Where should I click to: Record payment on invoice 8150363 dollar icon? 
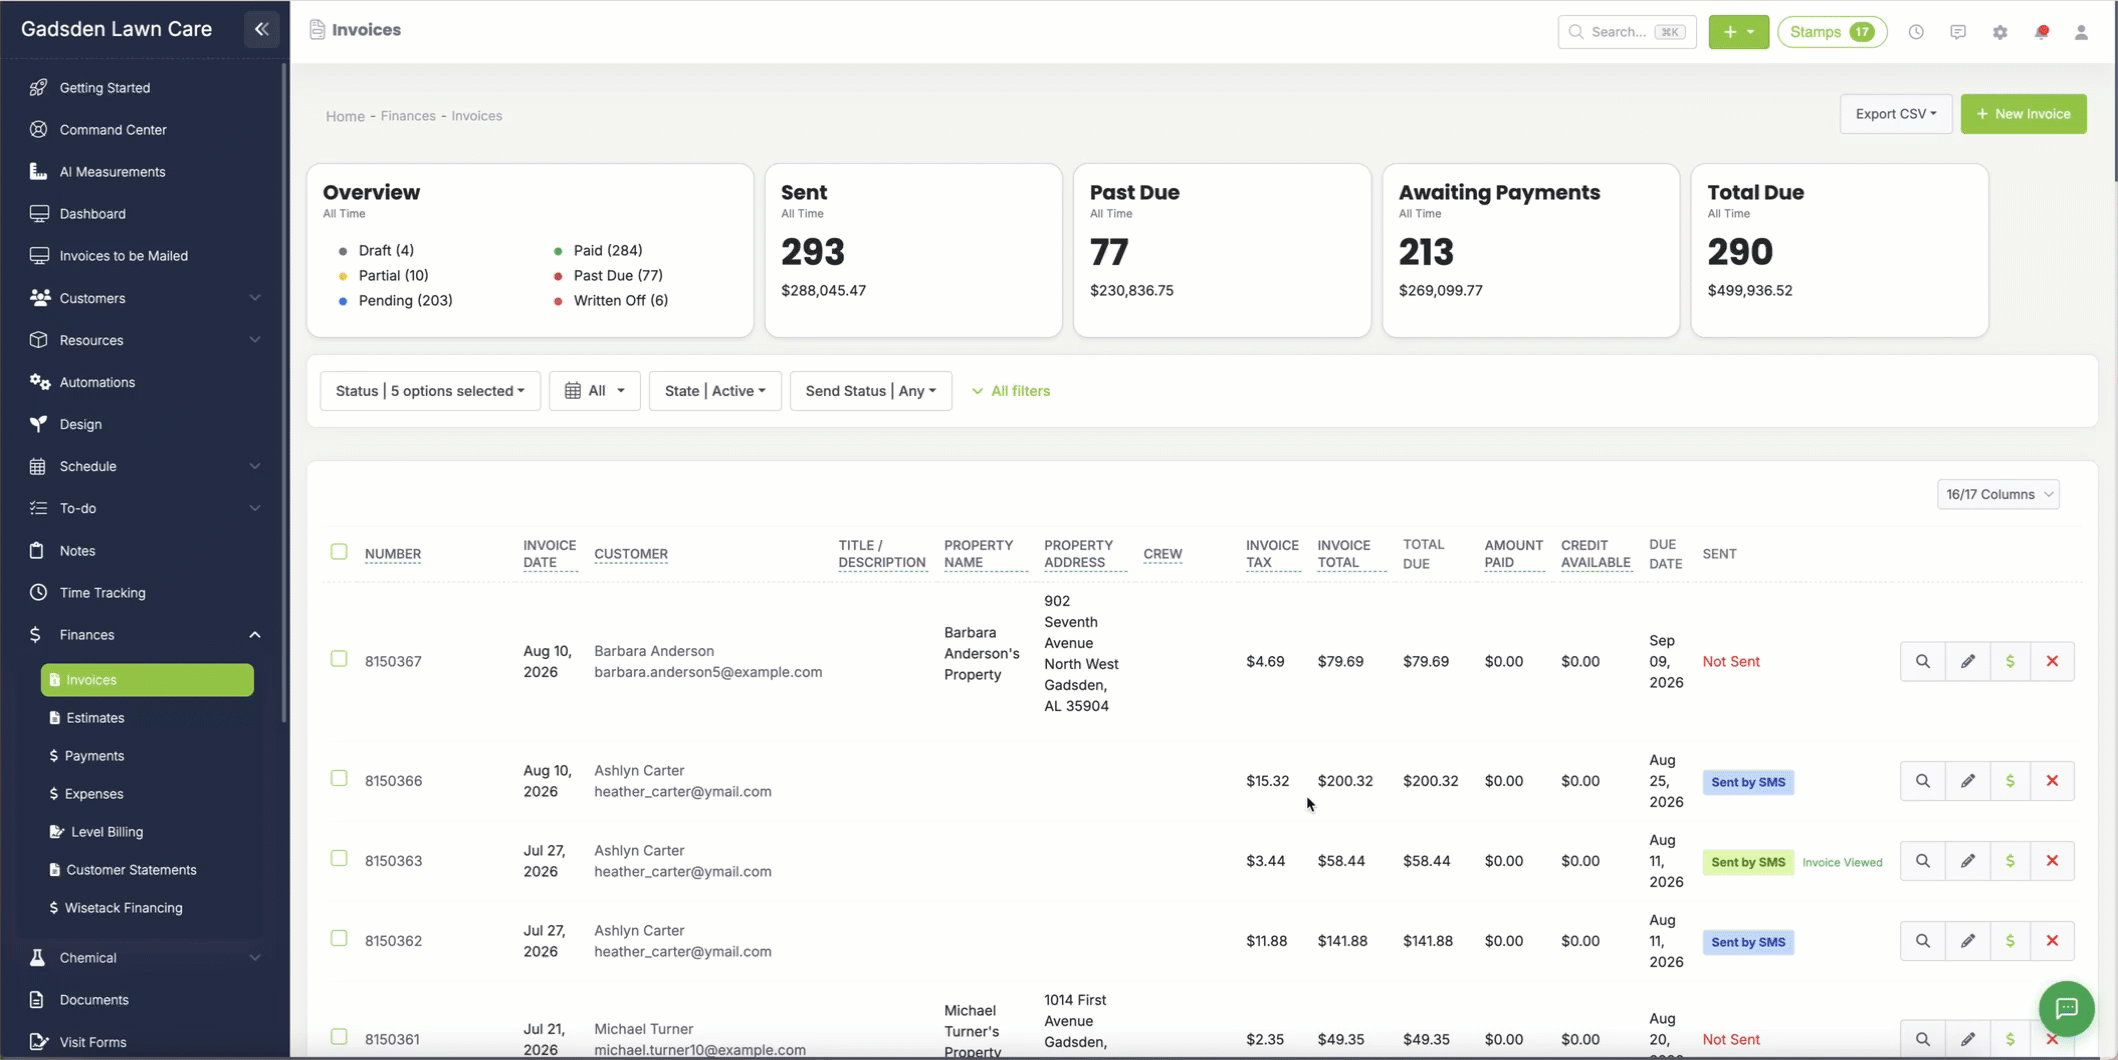(x=2010, y=861)
